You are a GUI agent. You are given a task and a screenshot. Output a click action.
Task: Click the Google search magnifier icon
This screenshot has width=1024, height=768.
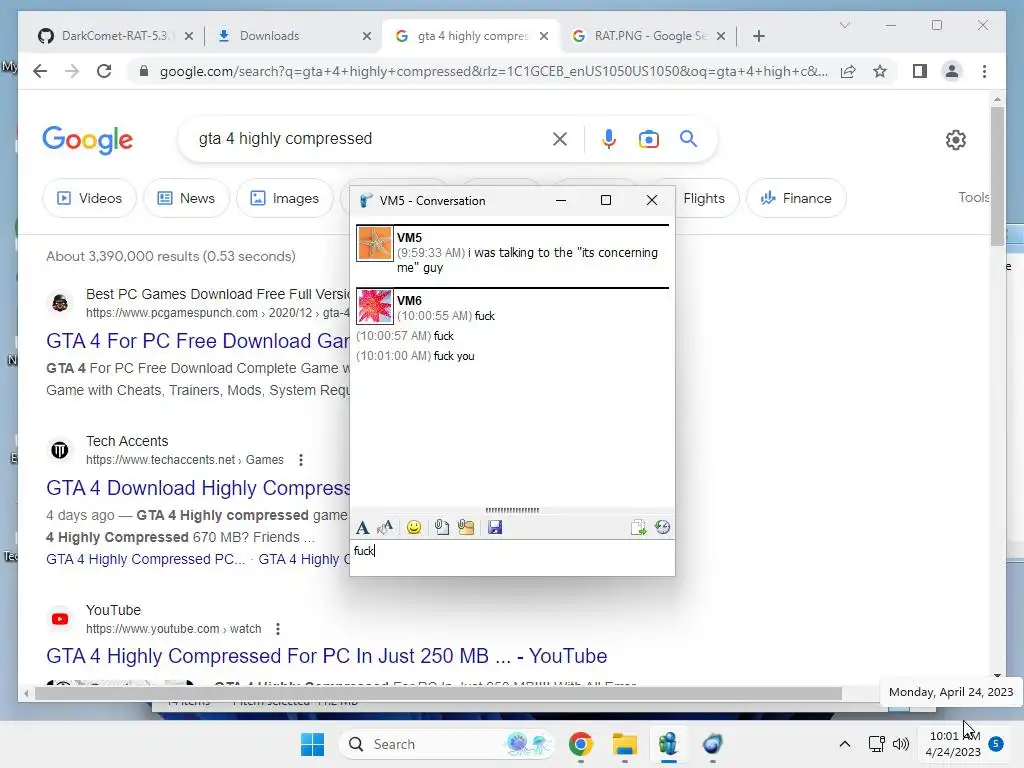point(688,138)
